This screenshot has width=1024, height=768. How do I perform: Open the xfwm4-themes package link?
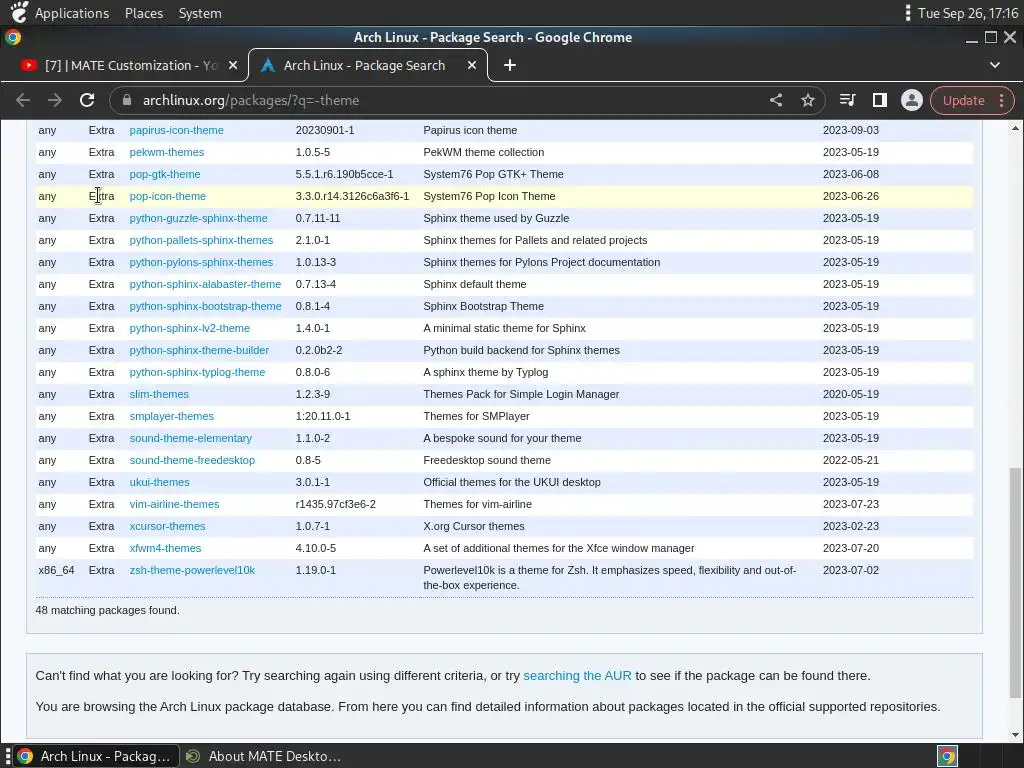click(x=165, y=548)
